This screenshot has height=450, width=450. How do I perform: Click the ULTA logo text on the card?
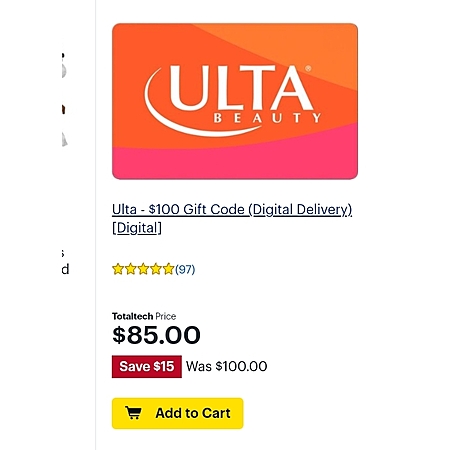click(241, 88)
